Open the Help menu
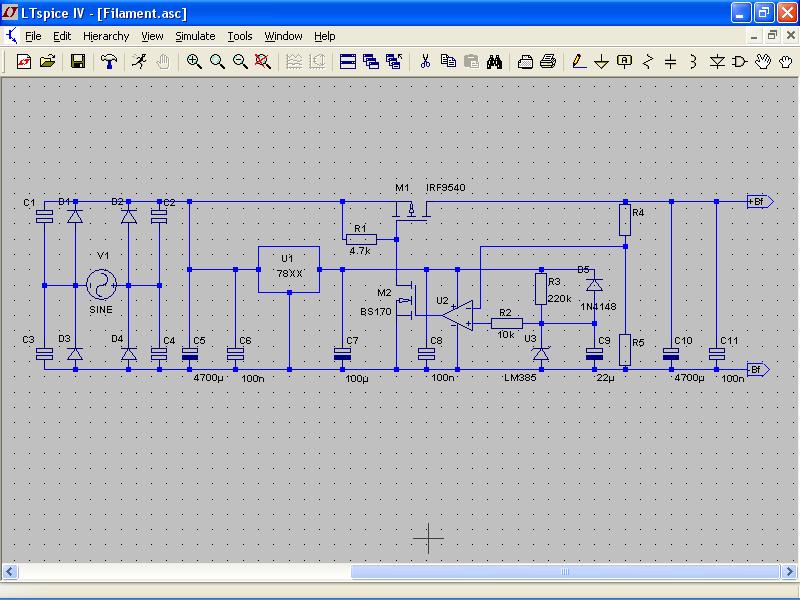The image size is (800, 600). pos(324,36)
